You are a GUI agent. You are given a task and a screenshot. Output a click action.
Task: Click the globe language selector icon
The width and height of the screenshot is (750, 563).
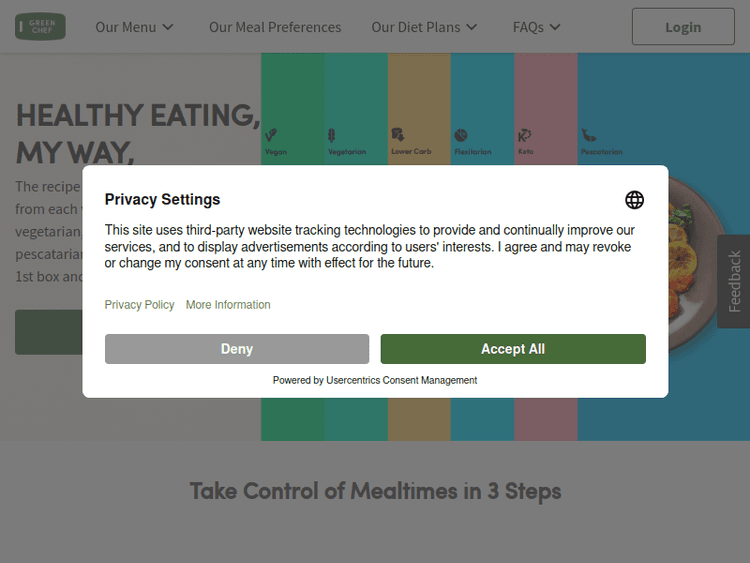tap(634, 200)
